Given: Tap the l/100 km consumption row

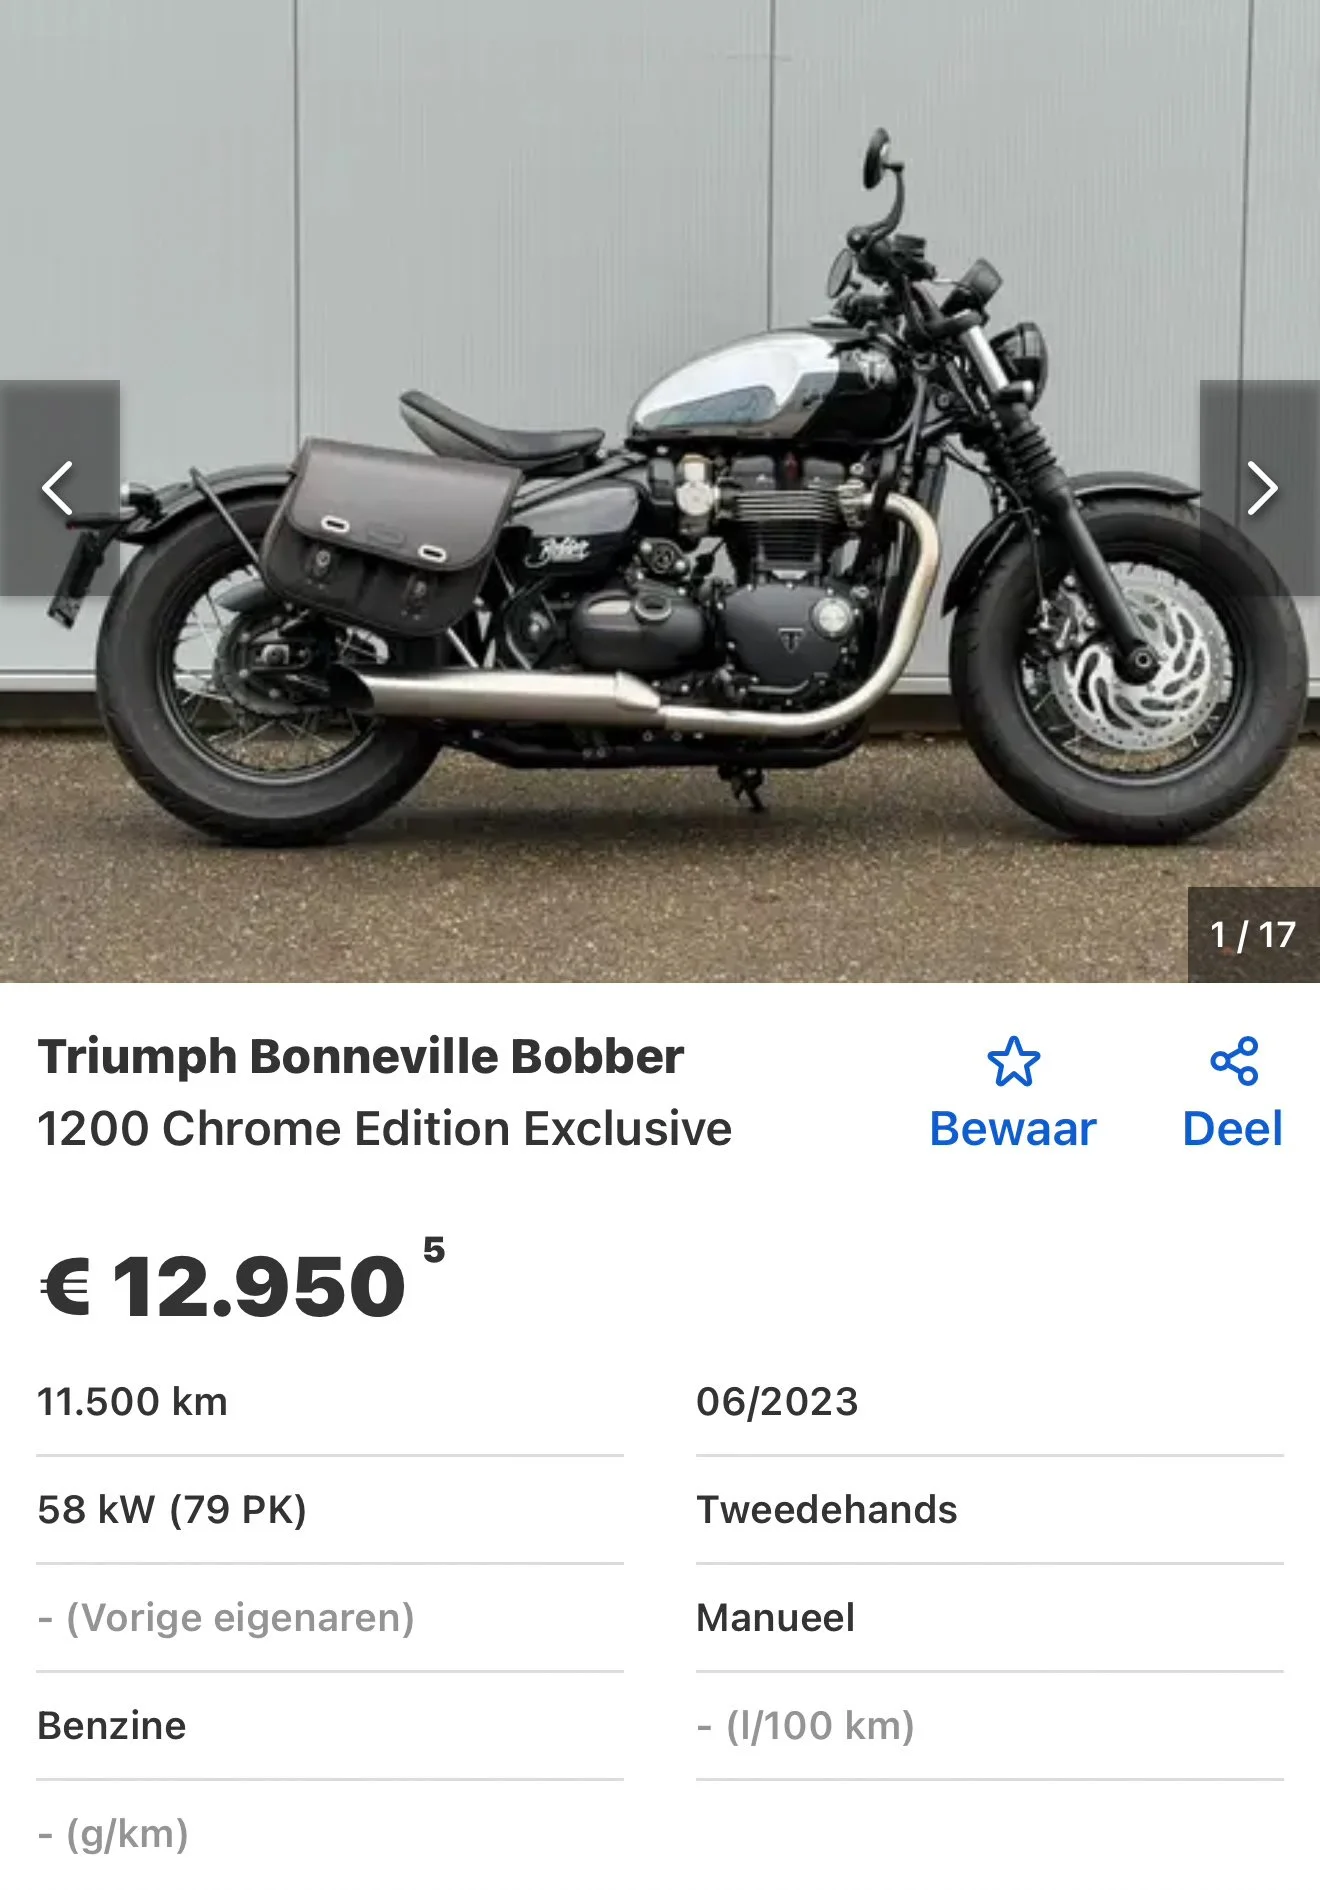Looking at the screenshot, I should [x=990, y=1726].
